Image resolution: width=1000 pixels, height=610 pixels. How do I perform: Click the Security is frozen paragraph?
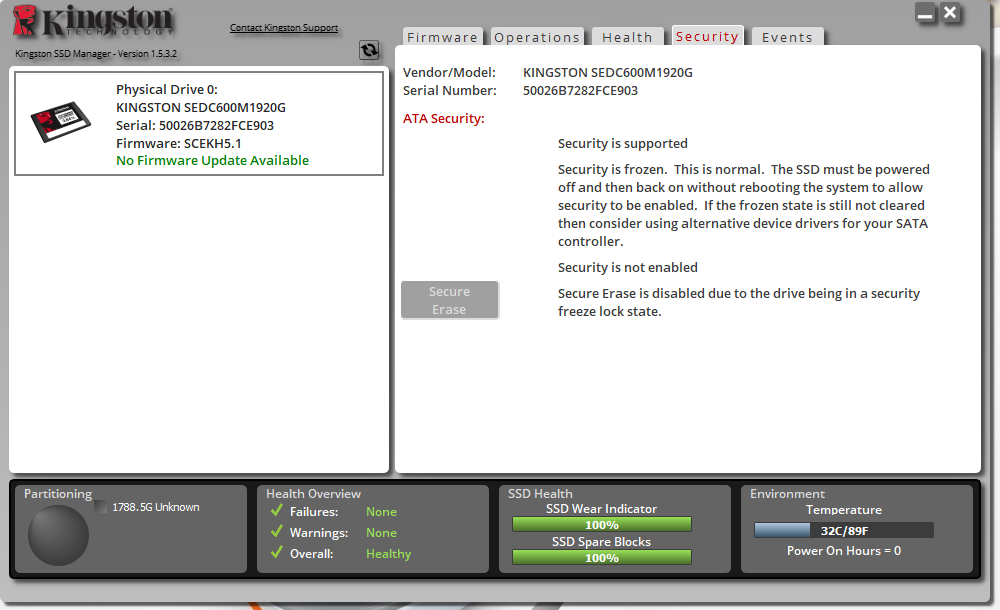pos(744,205)
